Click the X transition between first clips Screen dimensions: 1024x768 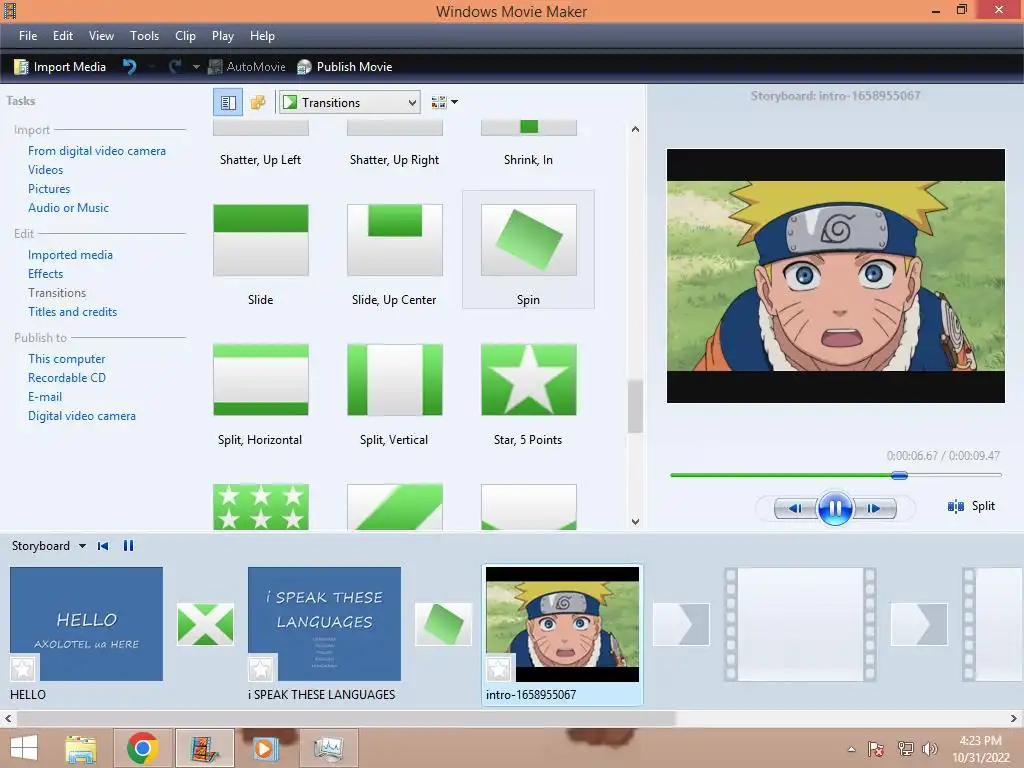click(206, 624)
